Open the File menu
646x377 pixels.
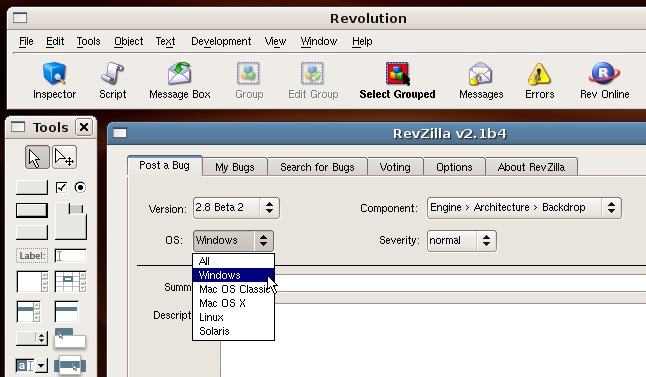26,41
